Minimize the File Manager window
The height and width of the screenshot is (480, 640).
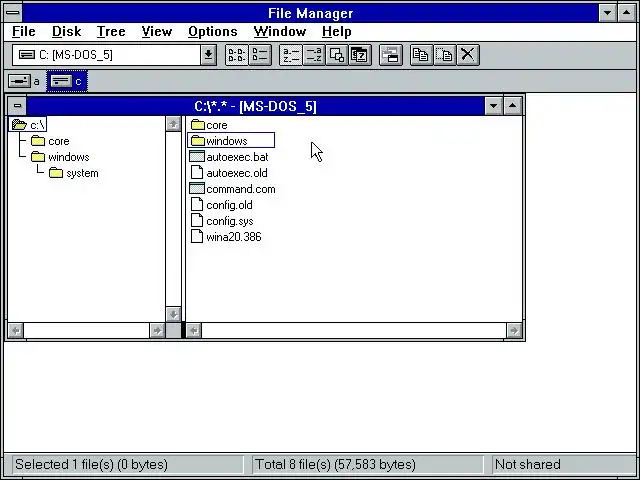pyautogui.click(x=607, y=13)
